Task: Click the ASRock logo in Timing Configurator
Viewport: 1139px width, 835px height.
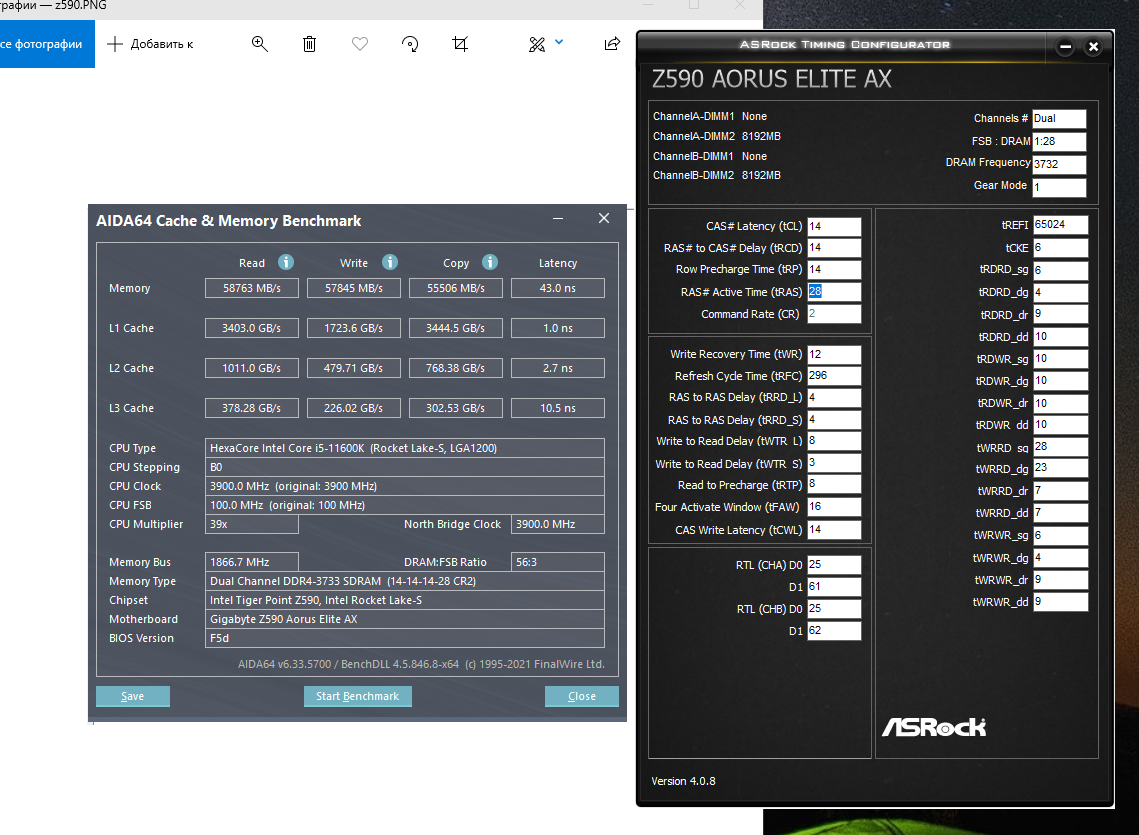Action: [x=934, y=727]
